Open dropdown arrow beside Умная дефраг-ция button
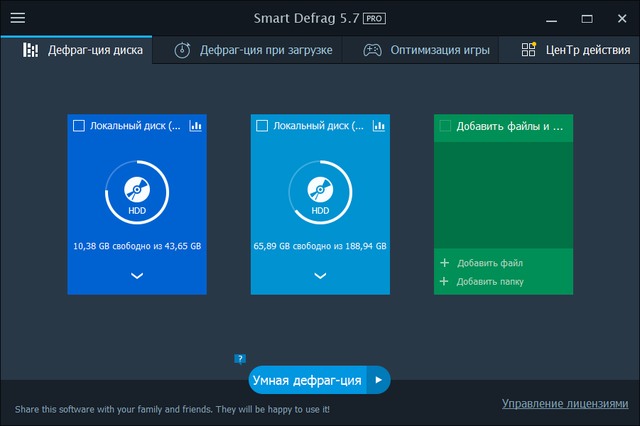The height and width of the screenshot is (426, 640). (378, 380)
